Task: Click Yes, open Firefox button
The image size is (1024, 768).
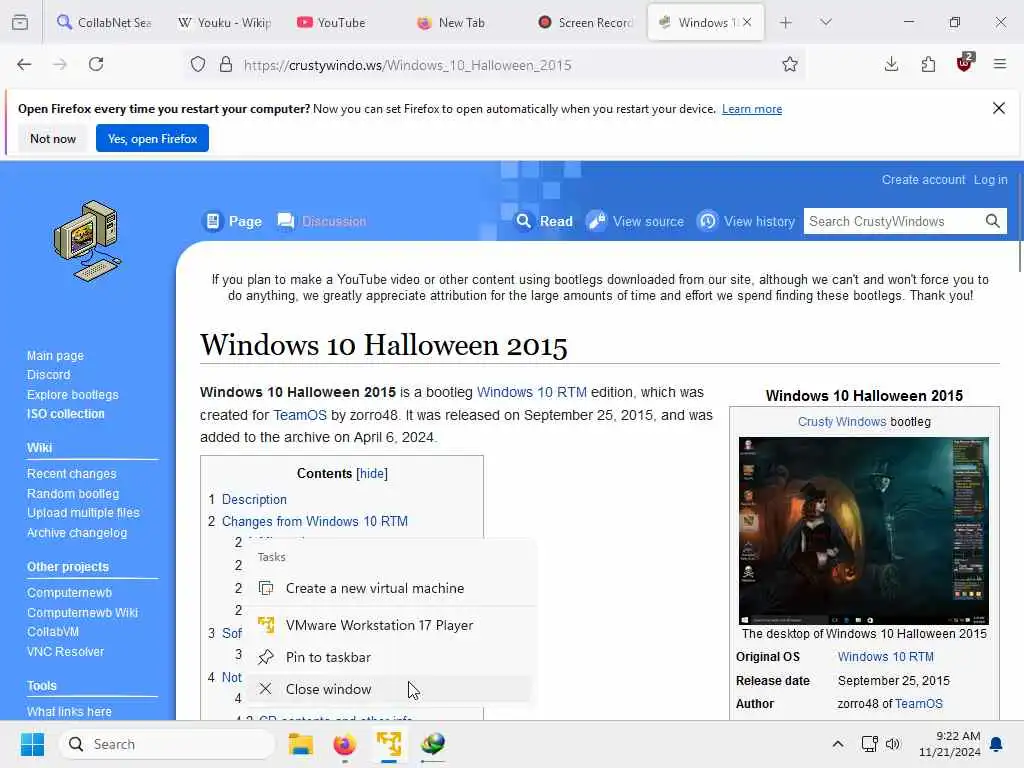Action: pyautogui.click(x=152, y=138)
